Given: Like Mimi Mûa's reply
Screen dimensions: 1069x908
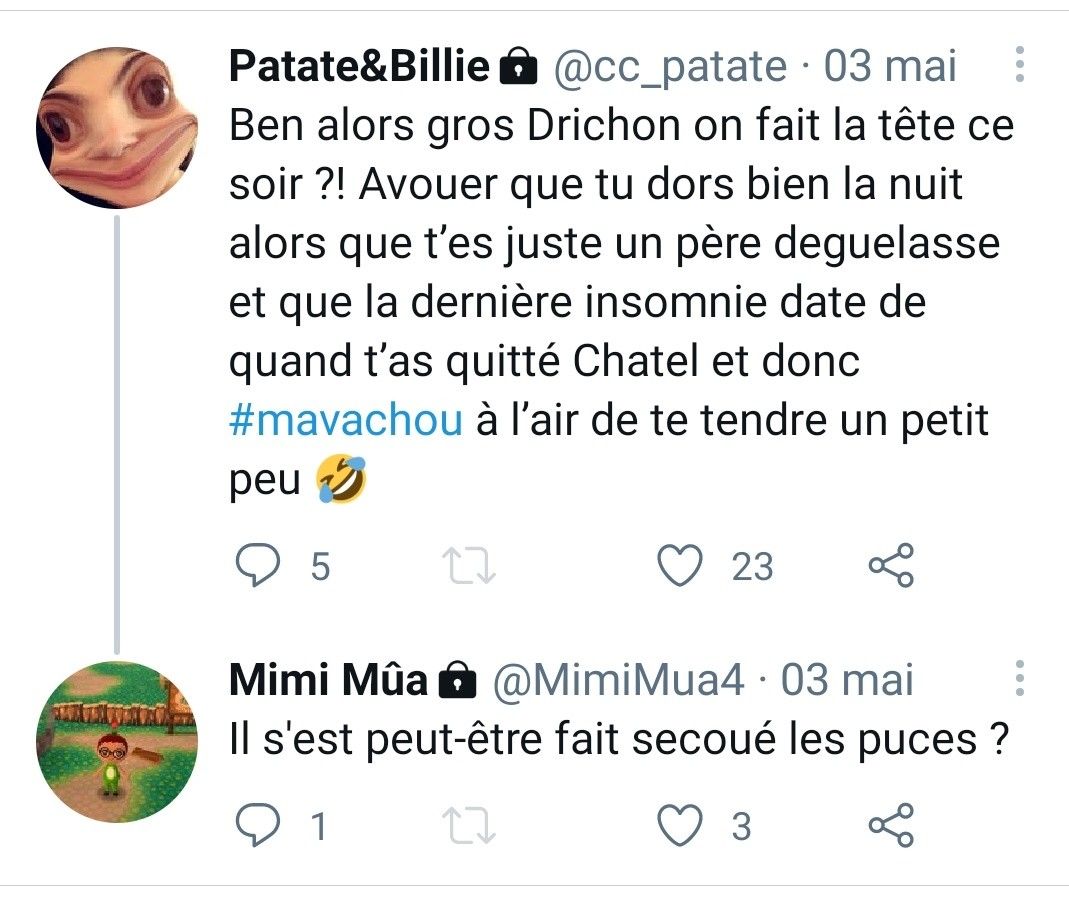Looking at the screenshot, I should (681, 826).
